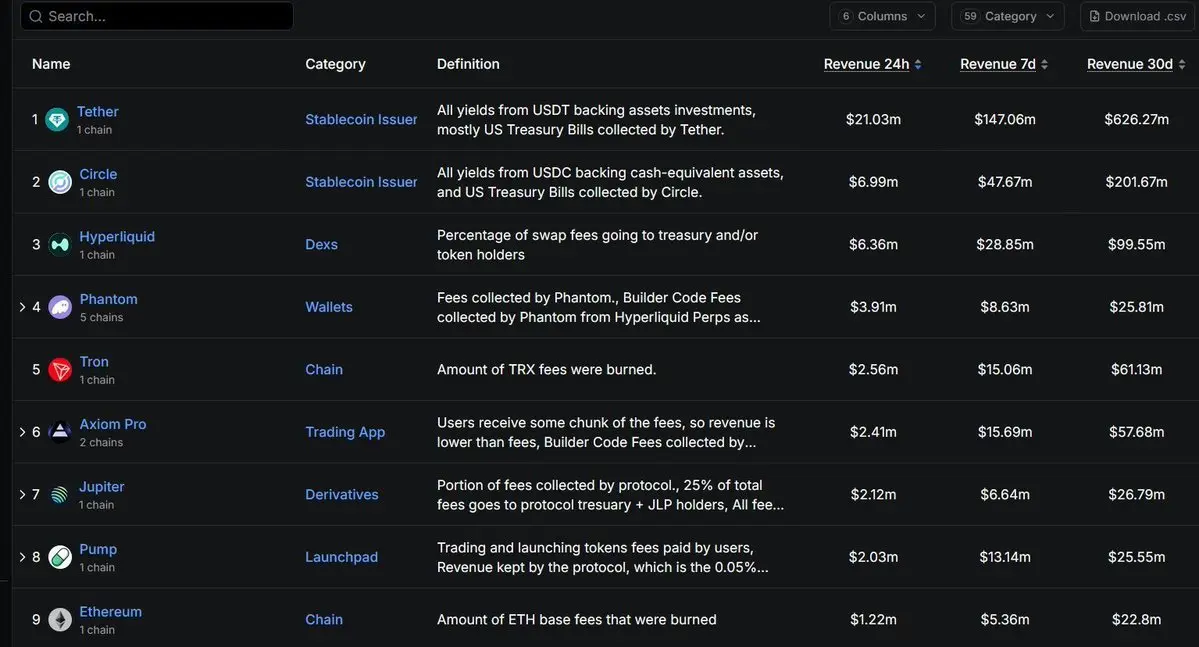The height and width of the screenshot is (647, 1199).
Task: Click the Download .csv button
Action: [1138, 16]
